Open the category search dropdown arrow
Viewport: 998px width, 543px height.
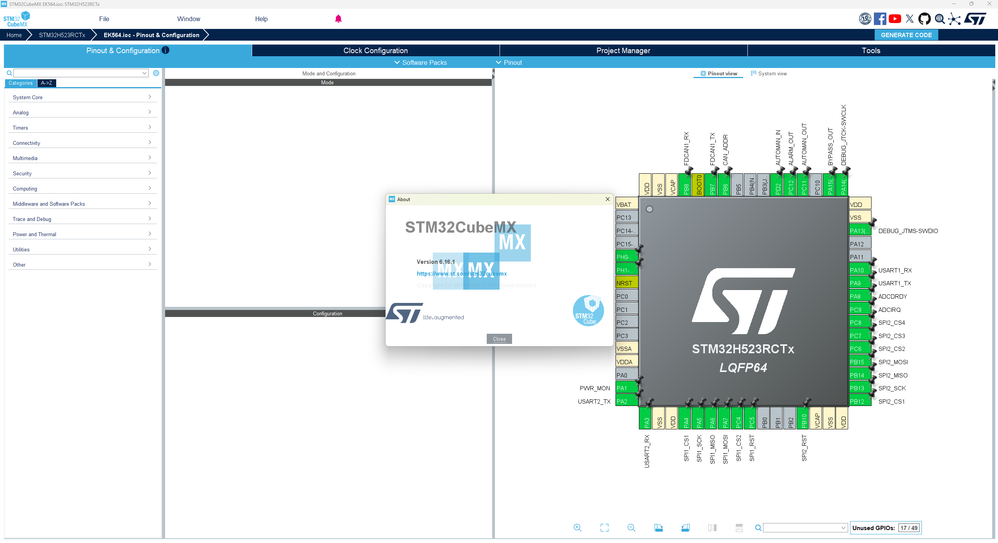(x=144, y=73)
